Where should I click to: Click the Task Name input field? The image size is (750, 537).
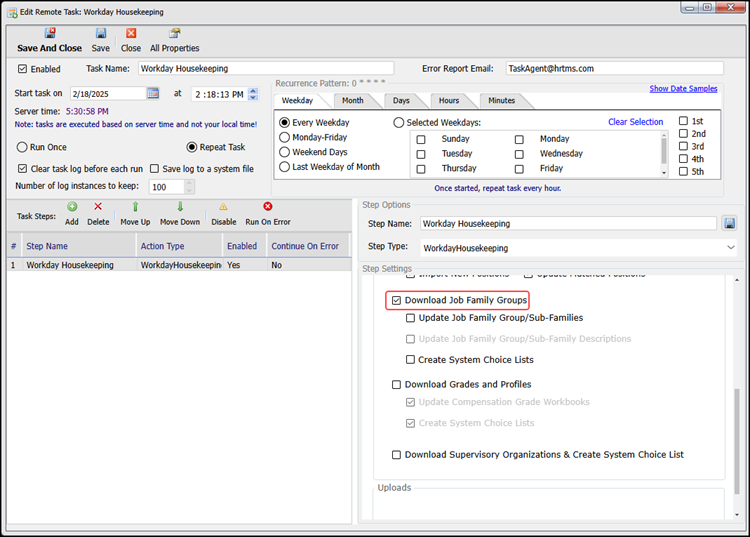(x=266, y=68)
